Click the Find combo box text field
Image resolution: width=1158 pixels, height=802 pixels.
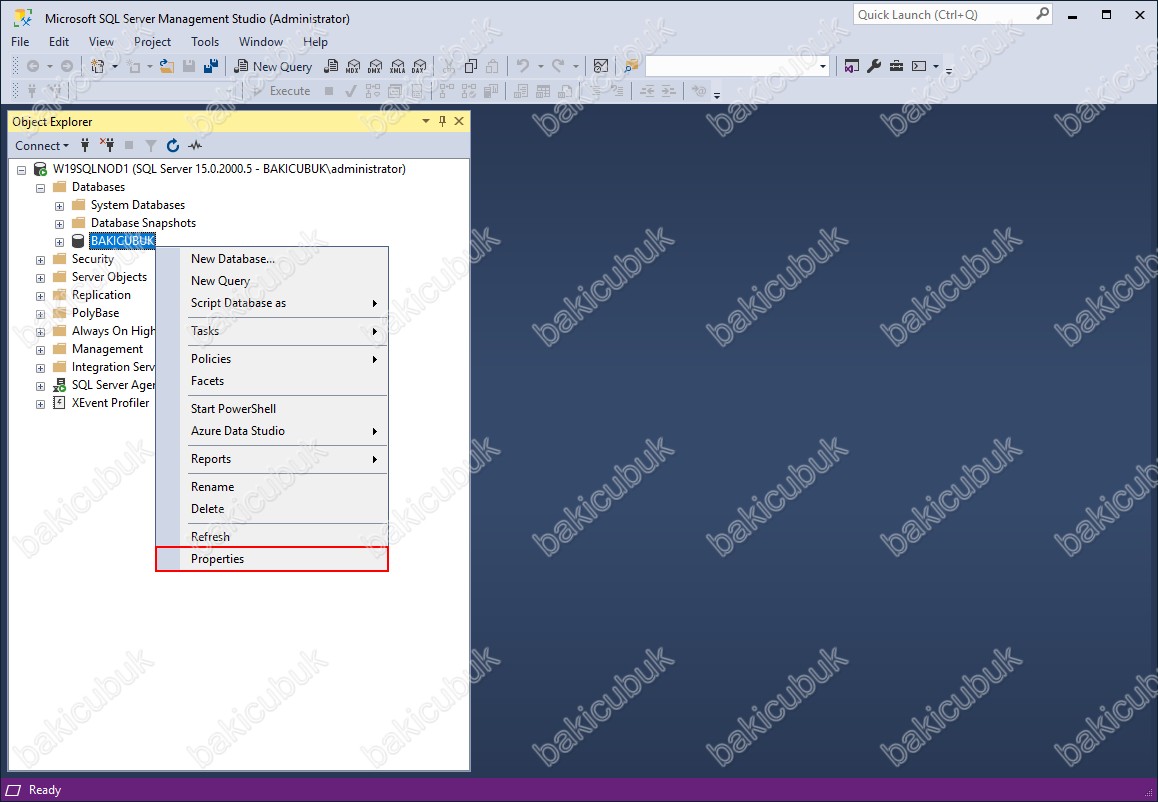pyautogui.click(x=731, y=66)
